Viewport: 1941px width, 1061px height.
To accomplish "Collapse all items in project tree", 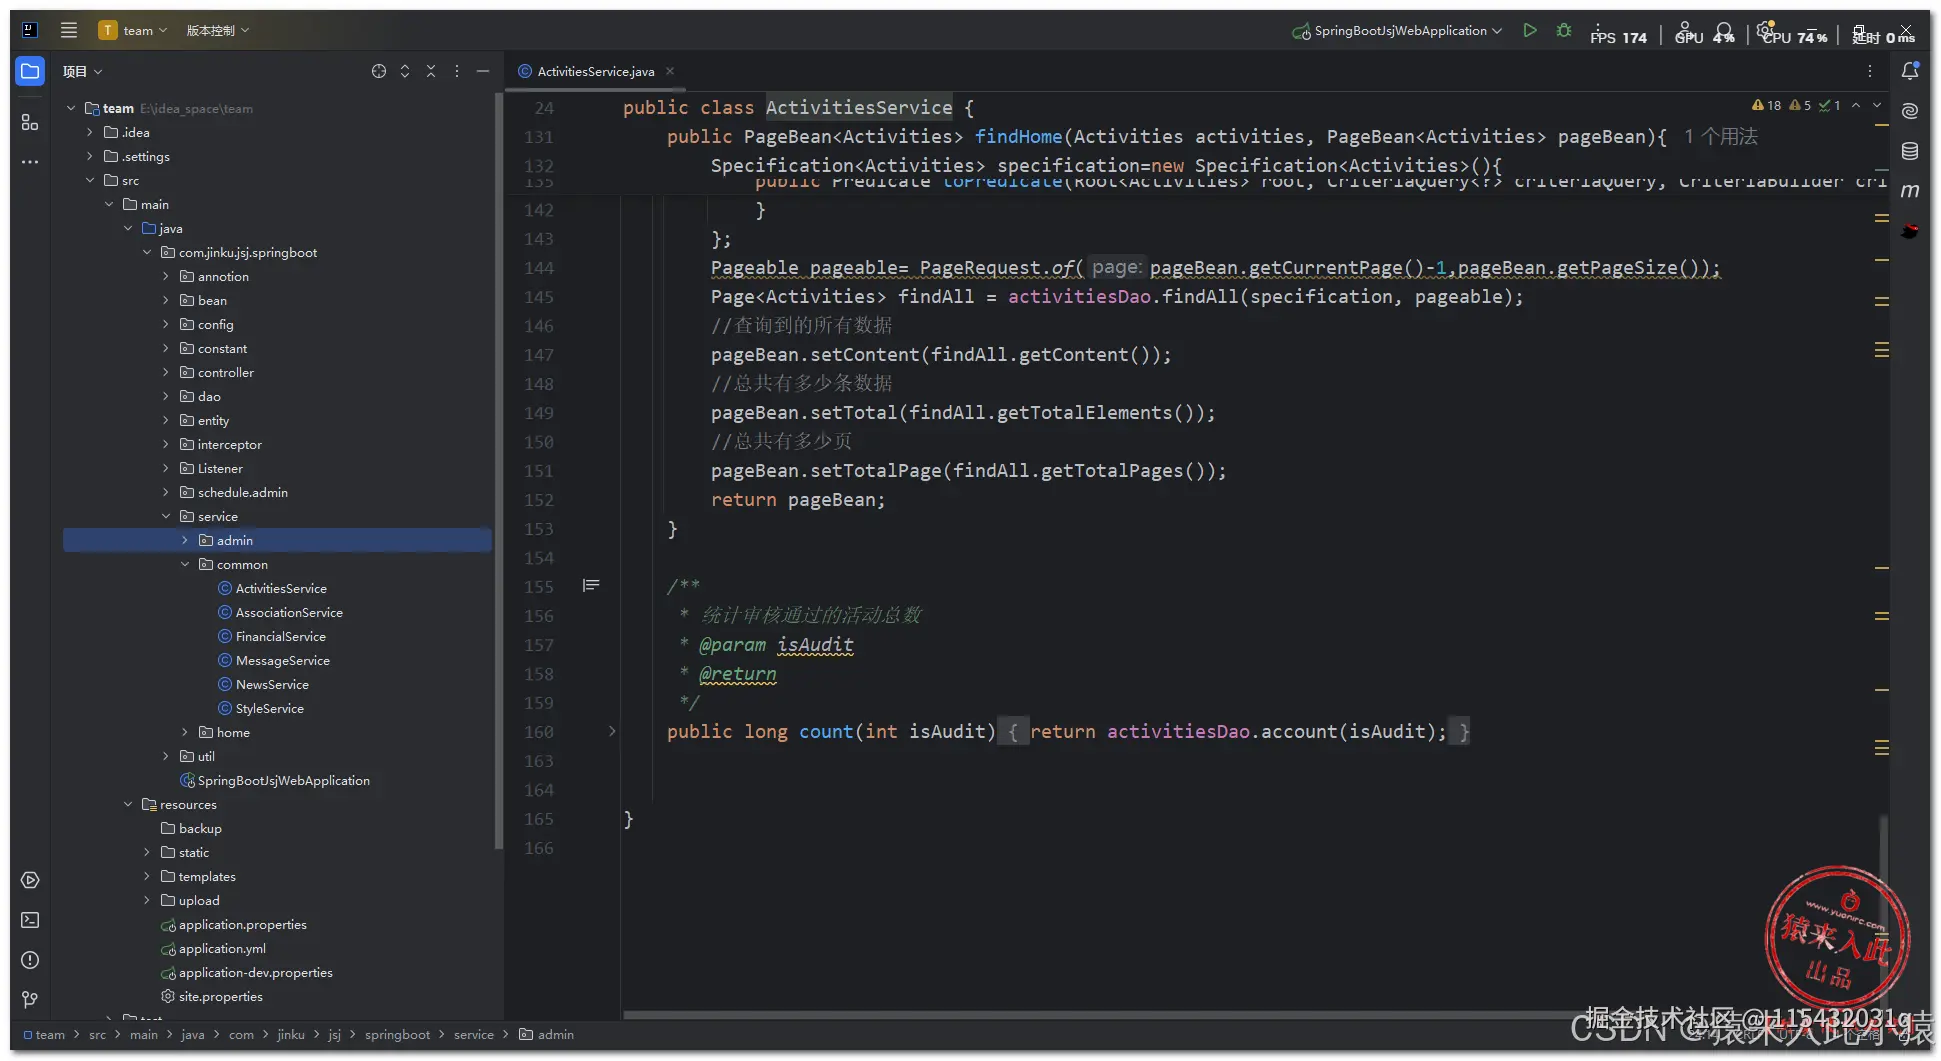I will click(431, 71).
